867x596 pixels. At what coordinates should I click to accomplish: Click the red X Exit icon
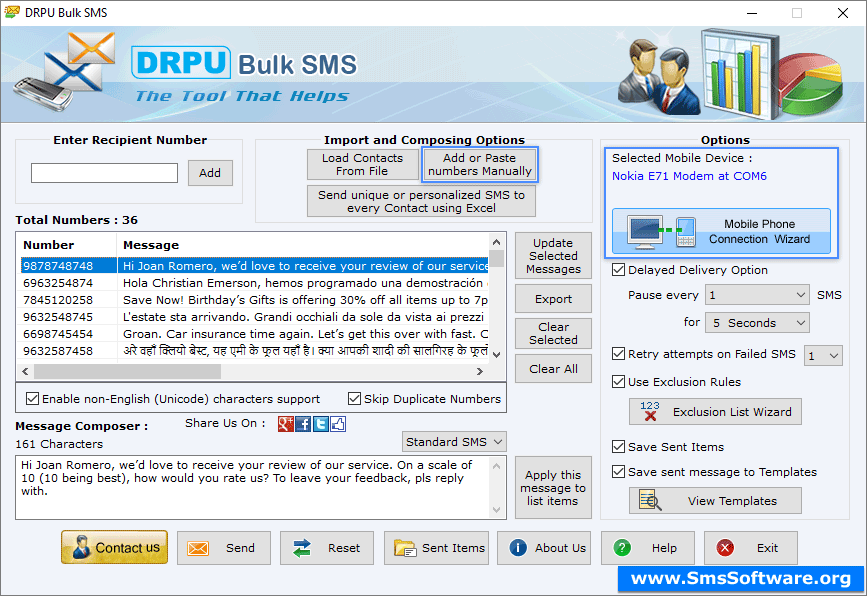click(x=725, y=548)
